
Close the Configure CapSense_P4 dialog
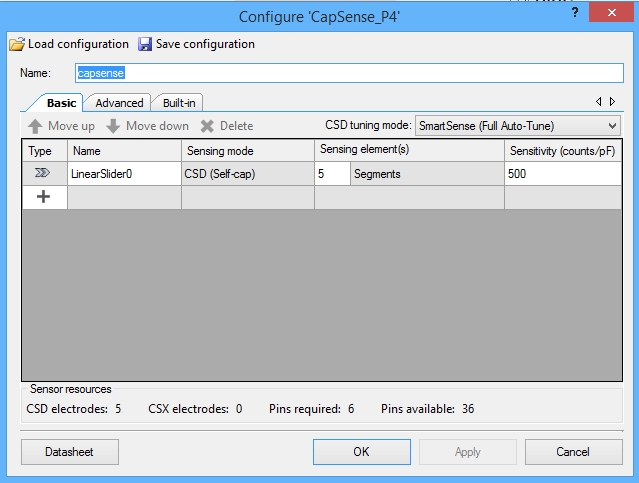click(x=611, y=12)
